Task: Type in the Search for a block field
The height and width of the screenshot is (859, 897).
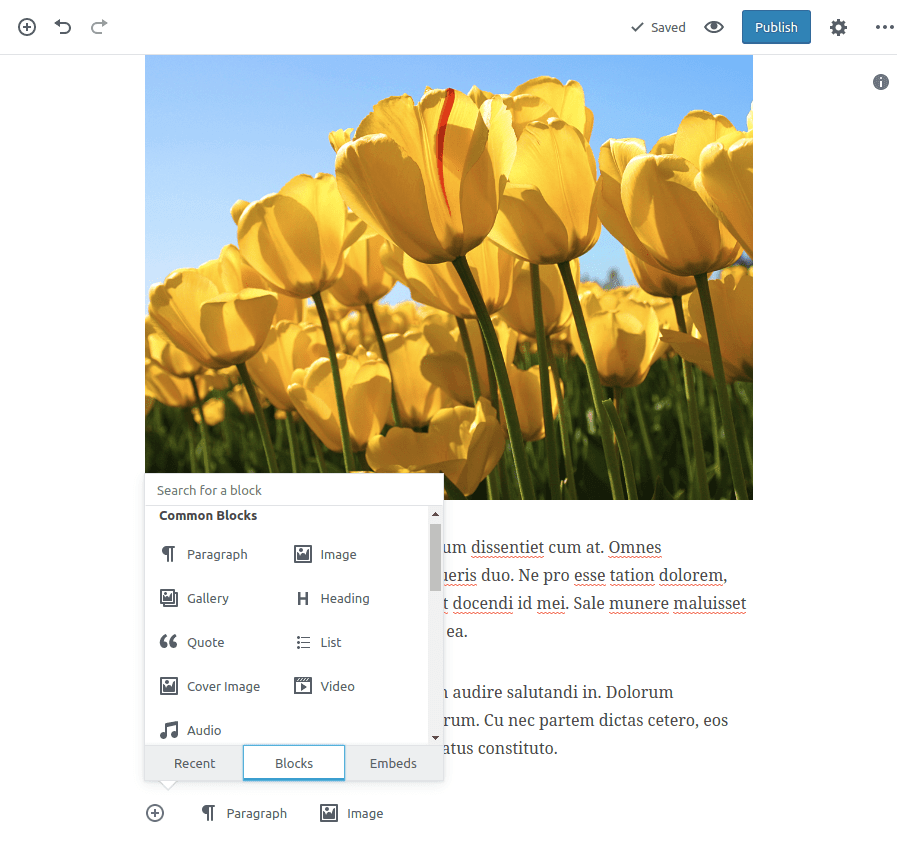Action: coord(294,490)
